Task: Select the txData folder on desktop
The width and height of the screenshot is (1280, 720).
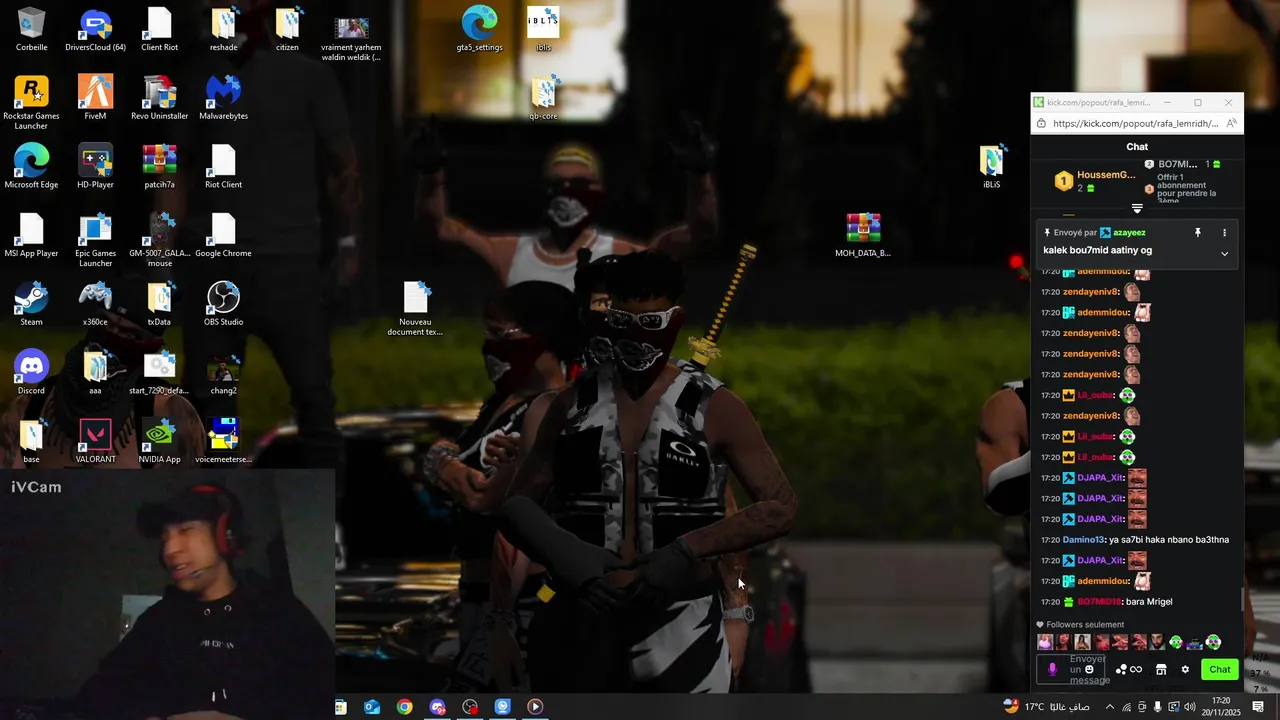Action: click(x=159, y=304)
